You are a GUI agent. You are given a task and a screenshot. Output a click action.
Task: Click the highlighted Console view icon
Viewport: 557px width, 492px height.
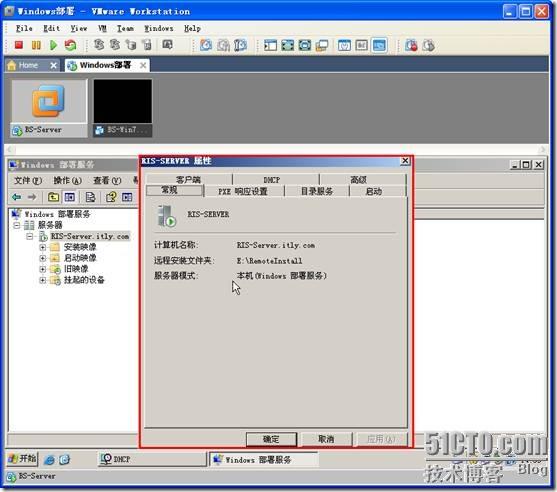pyautogui.click(x=379, y=45)
